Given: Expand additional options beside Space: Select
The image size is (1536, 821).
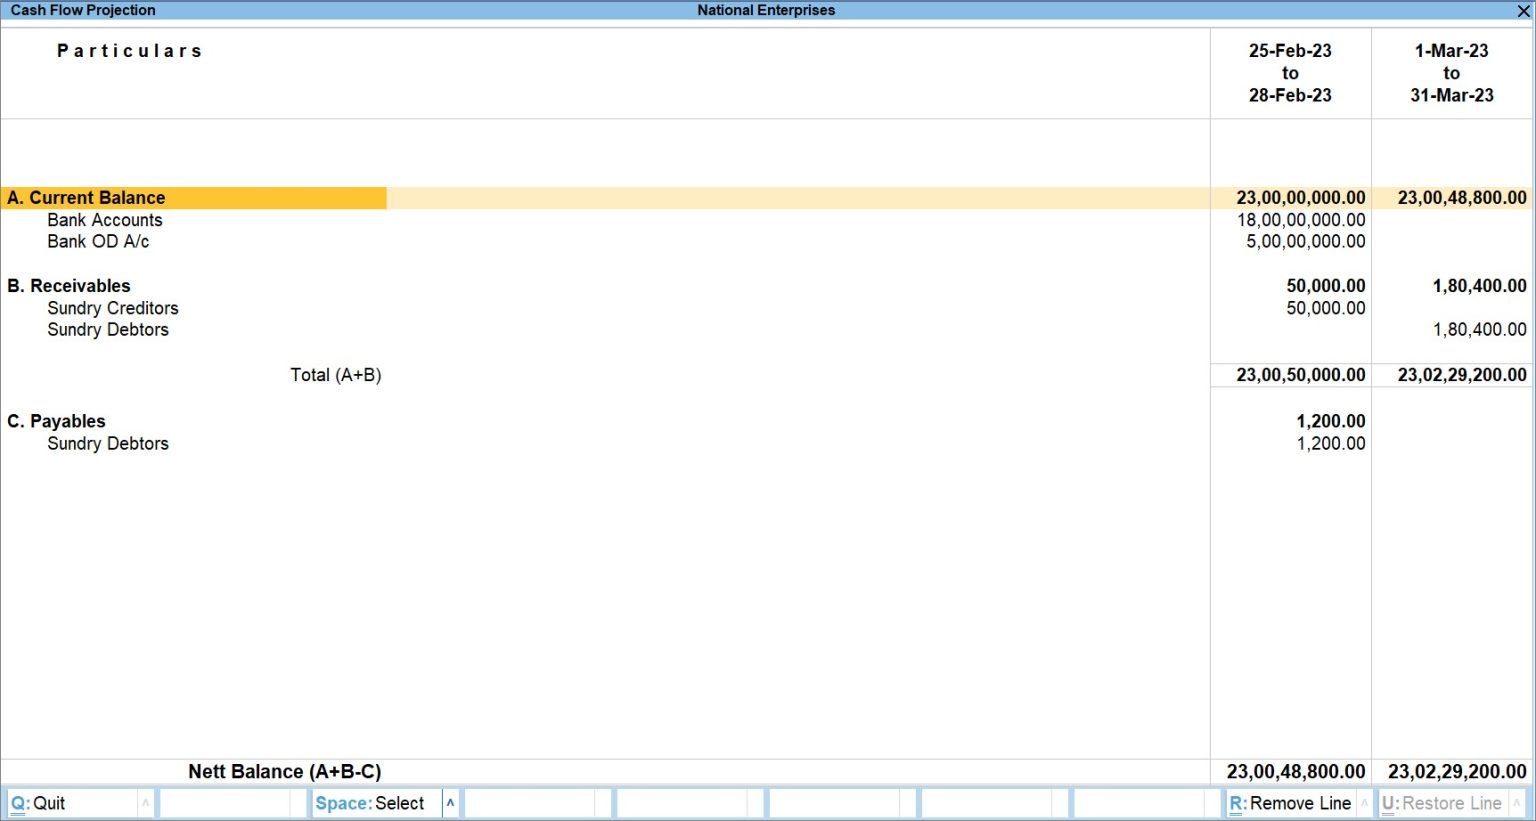Looking at the screenshot, I should (x=450, y=802).
